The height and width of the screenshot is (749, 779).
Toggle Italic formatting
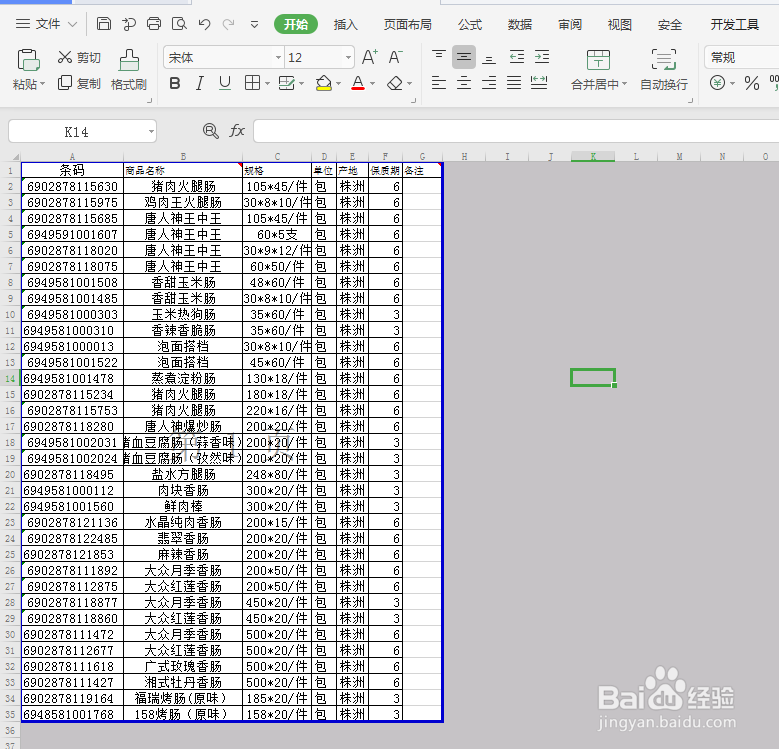click(x=200, y=83)
